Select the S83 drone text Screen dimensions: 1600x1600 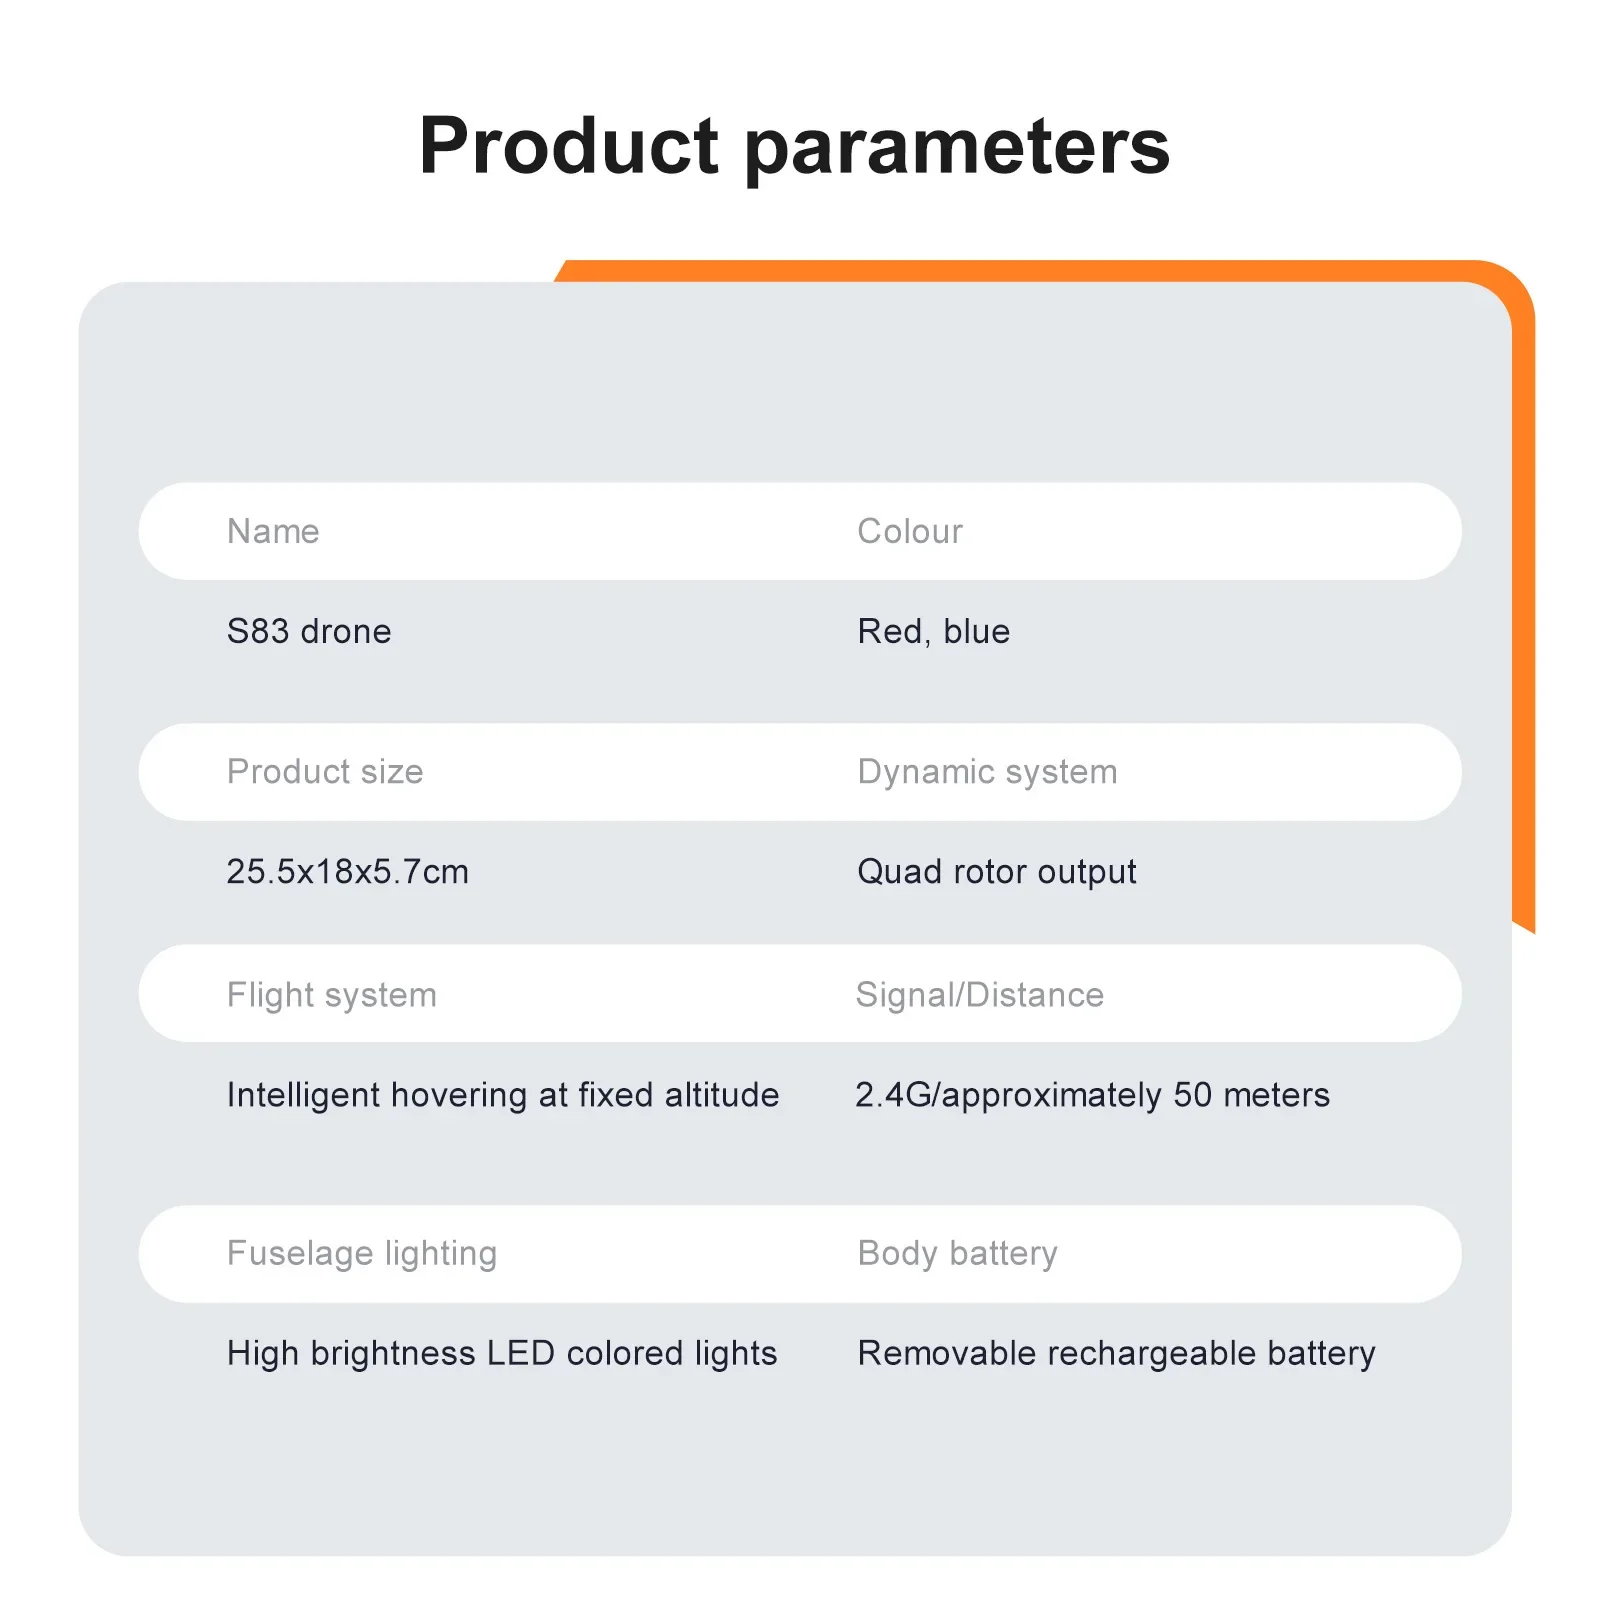(309, 631)
